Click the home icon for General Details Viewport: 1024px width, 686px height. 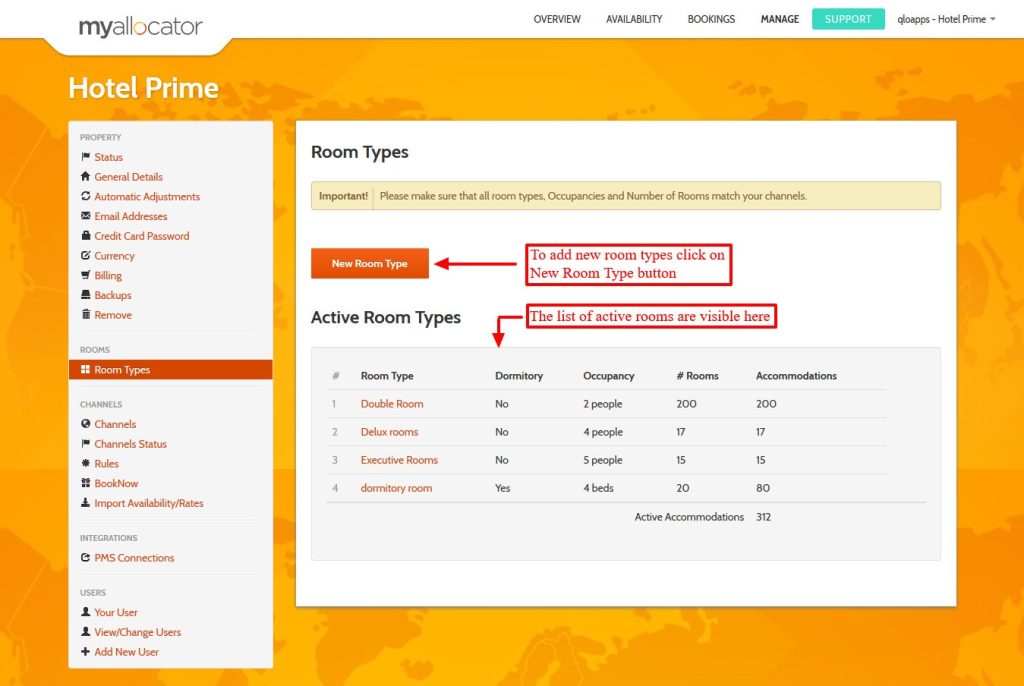tap(85, 177)
